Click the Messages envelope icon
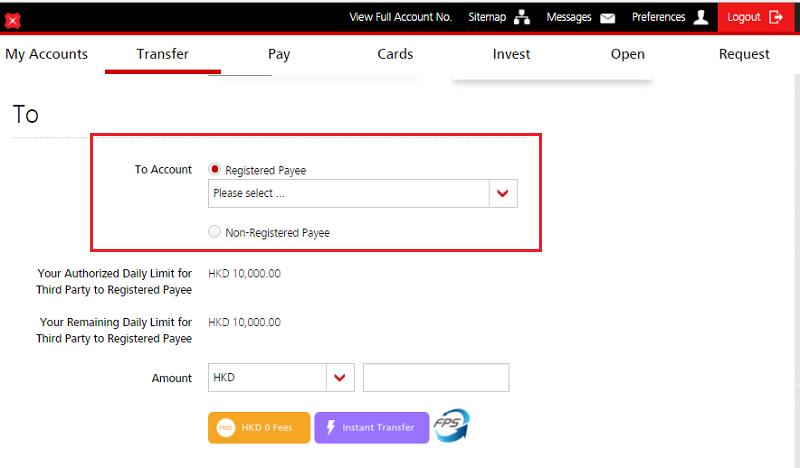The width and height of the screenshot is (800, 468). (608, 18)
